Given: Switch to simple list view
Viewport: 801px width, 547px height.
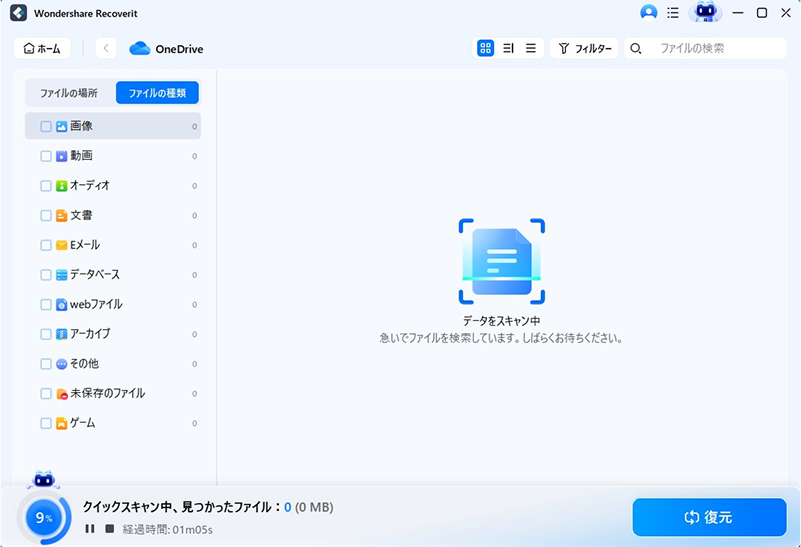Looking at the screenshot, I should (x=530, y=48).
